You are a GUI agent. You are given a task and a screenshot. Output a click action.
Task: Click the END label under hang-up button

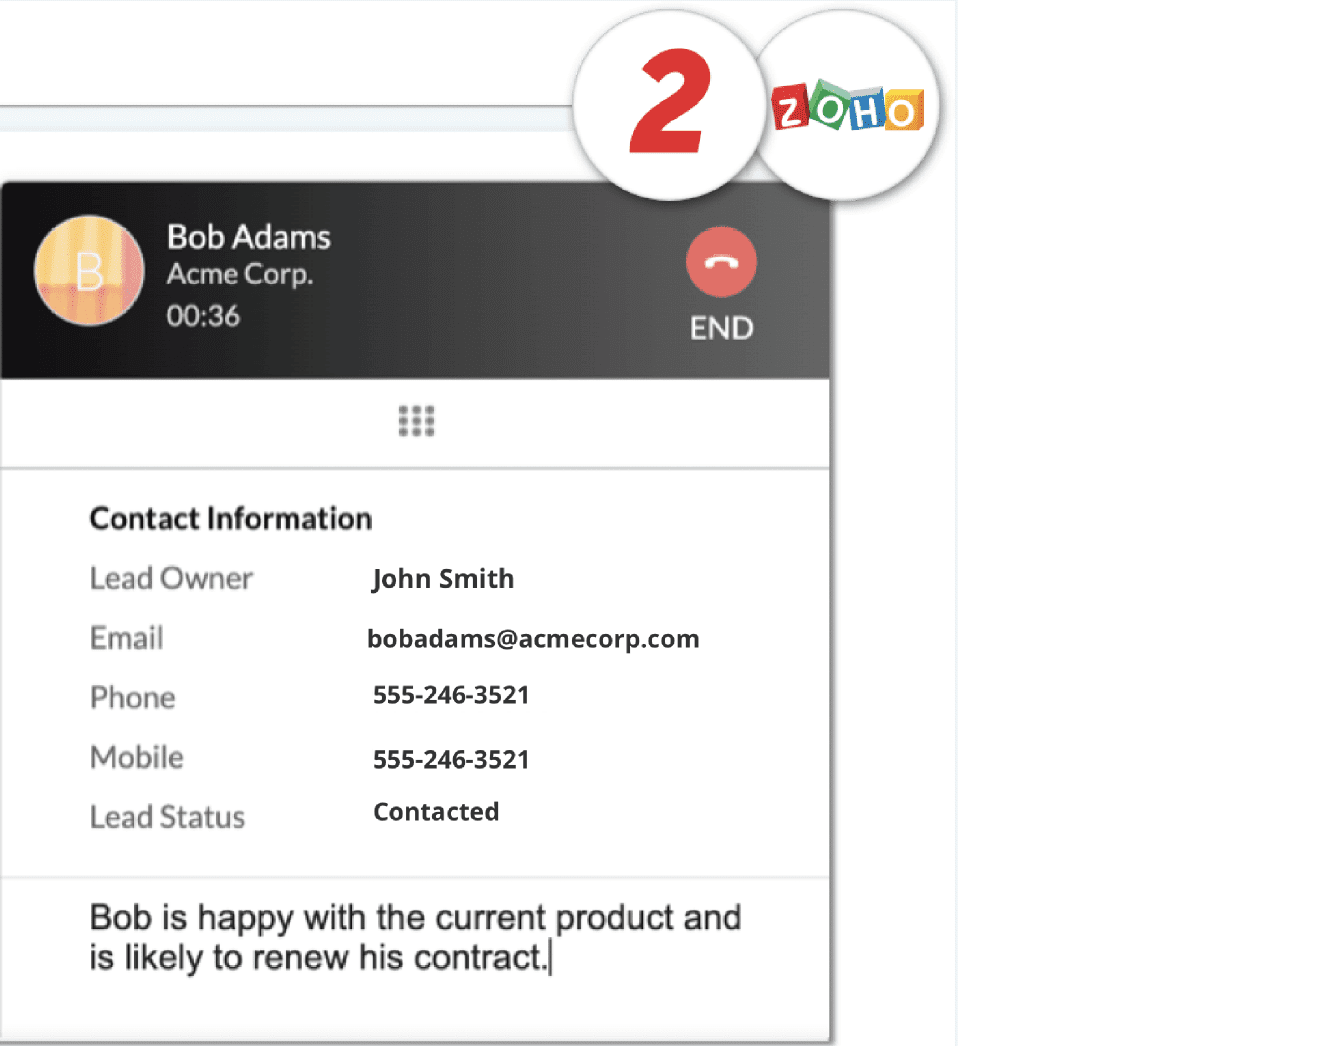[x=721, y=328]
